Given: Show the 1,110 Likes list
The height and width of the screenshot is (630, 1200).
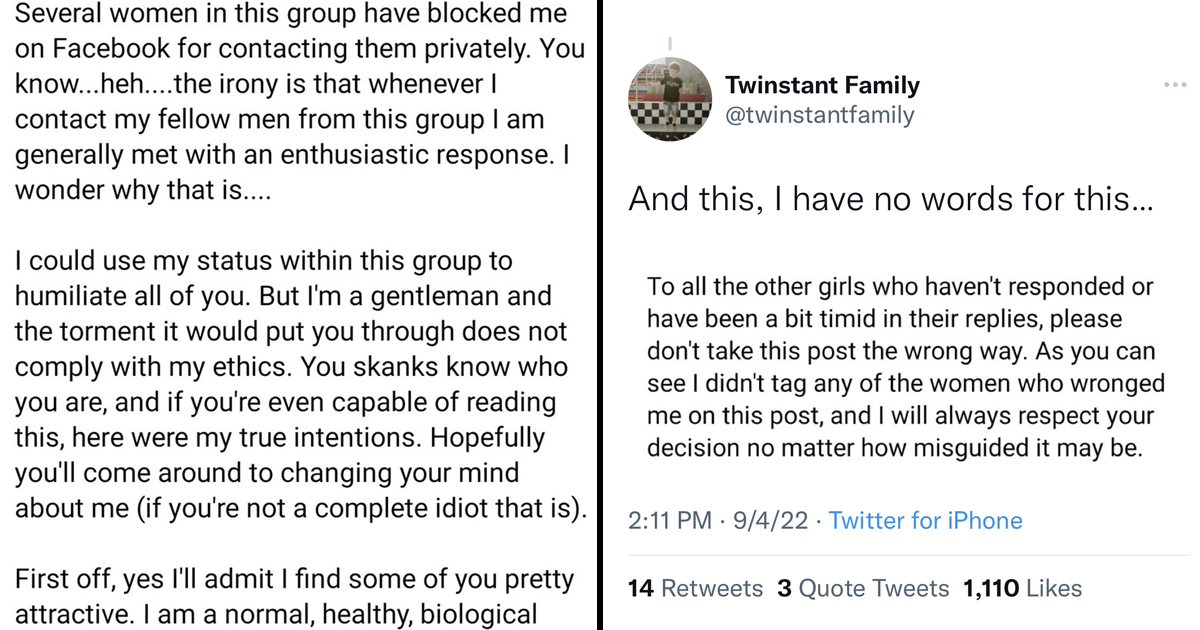Looking at the screenshot, I should 1022,589.
